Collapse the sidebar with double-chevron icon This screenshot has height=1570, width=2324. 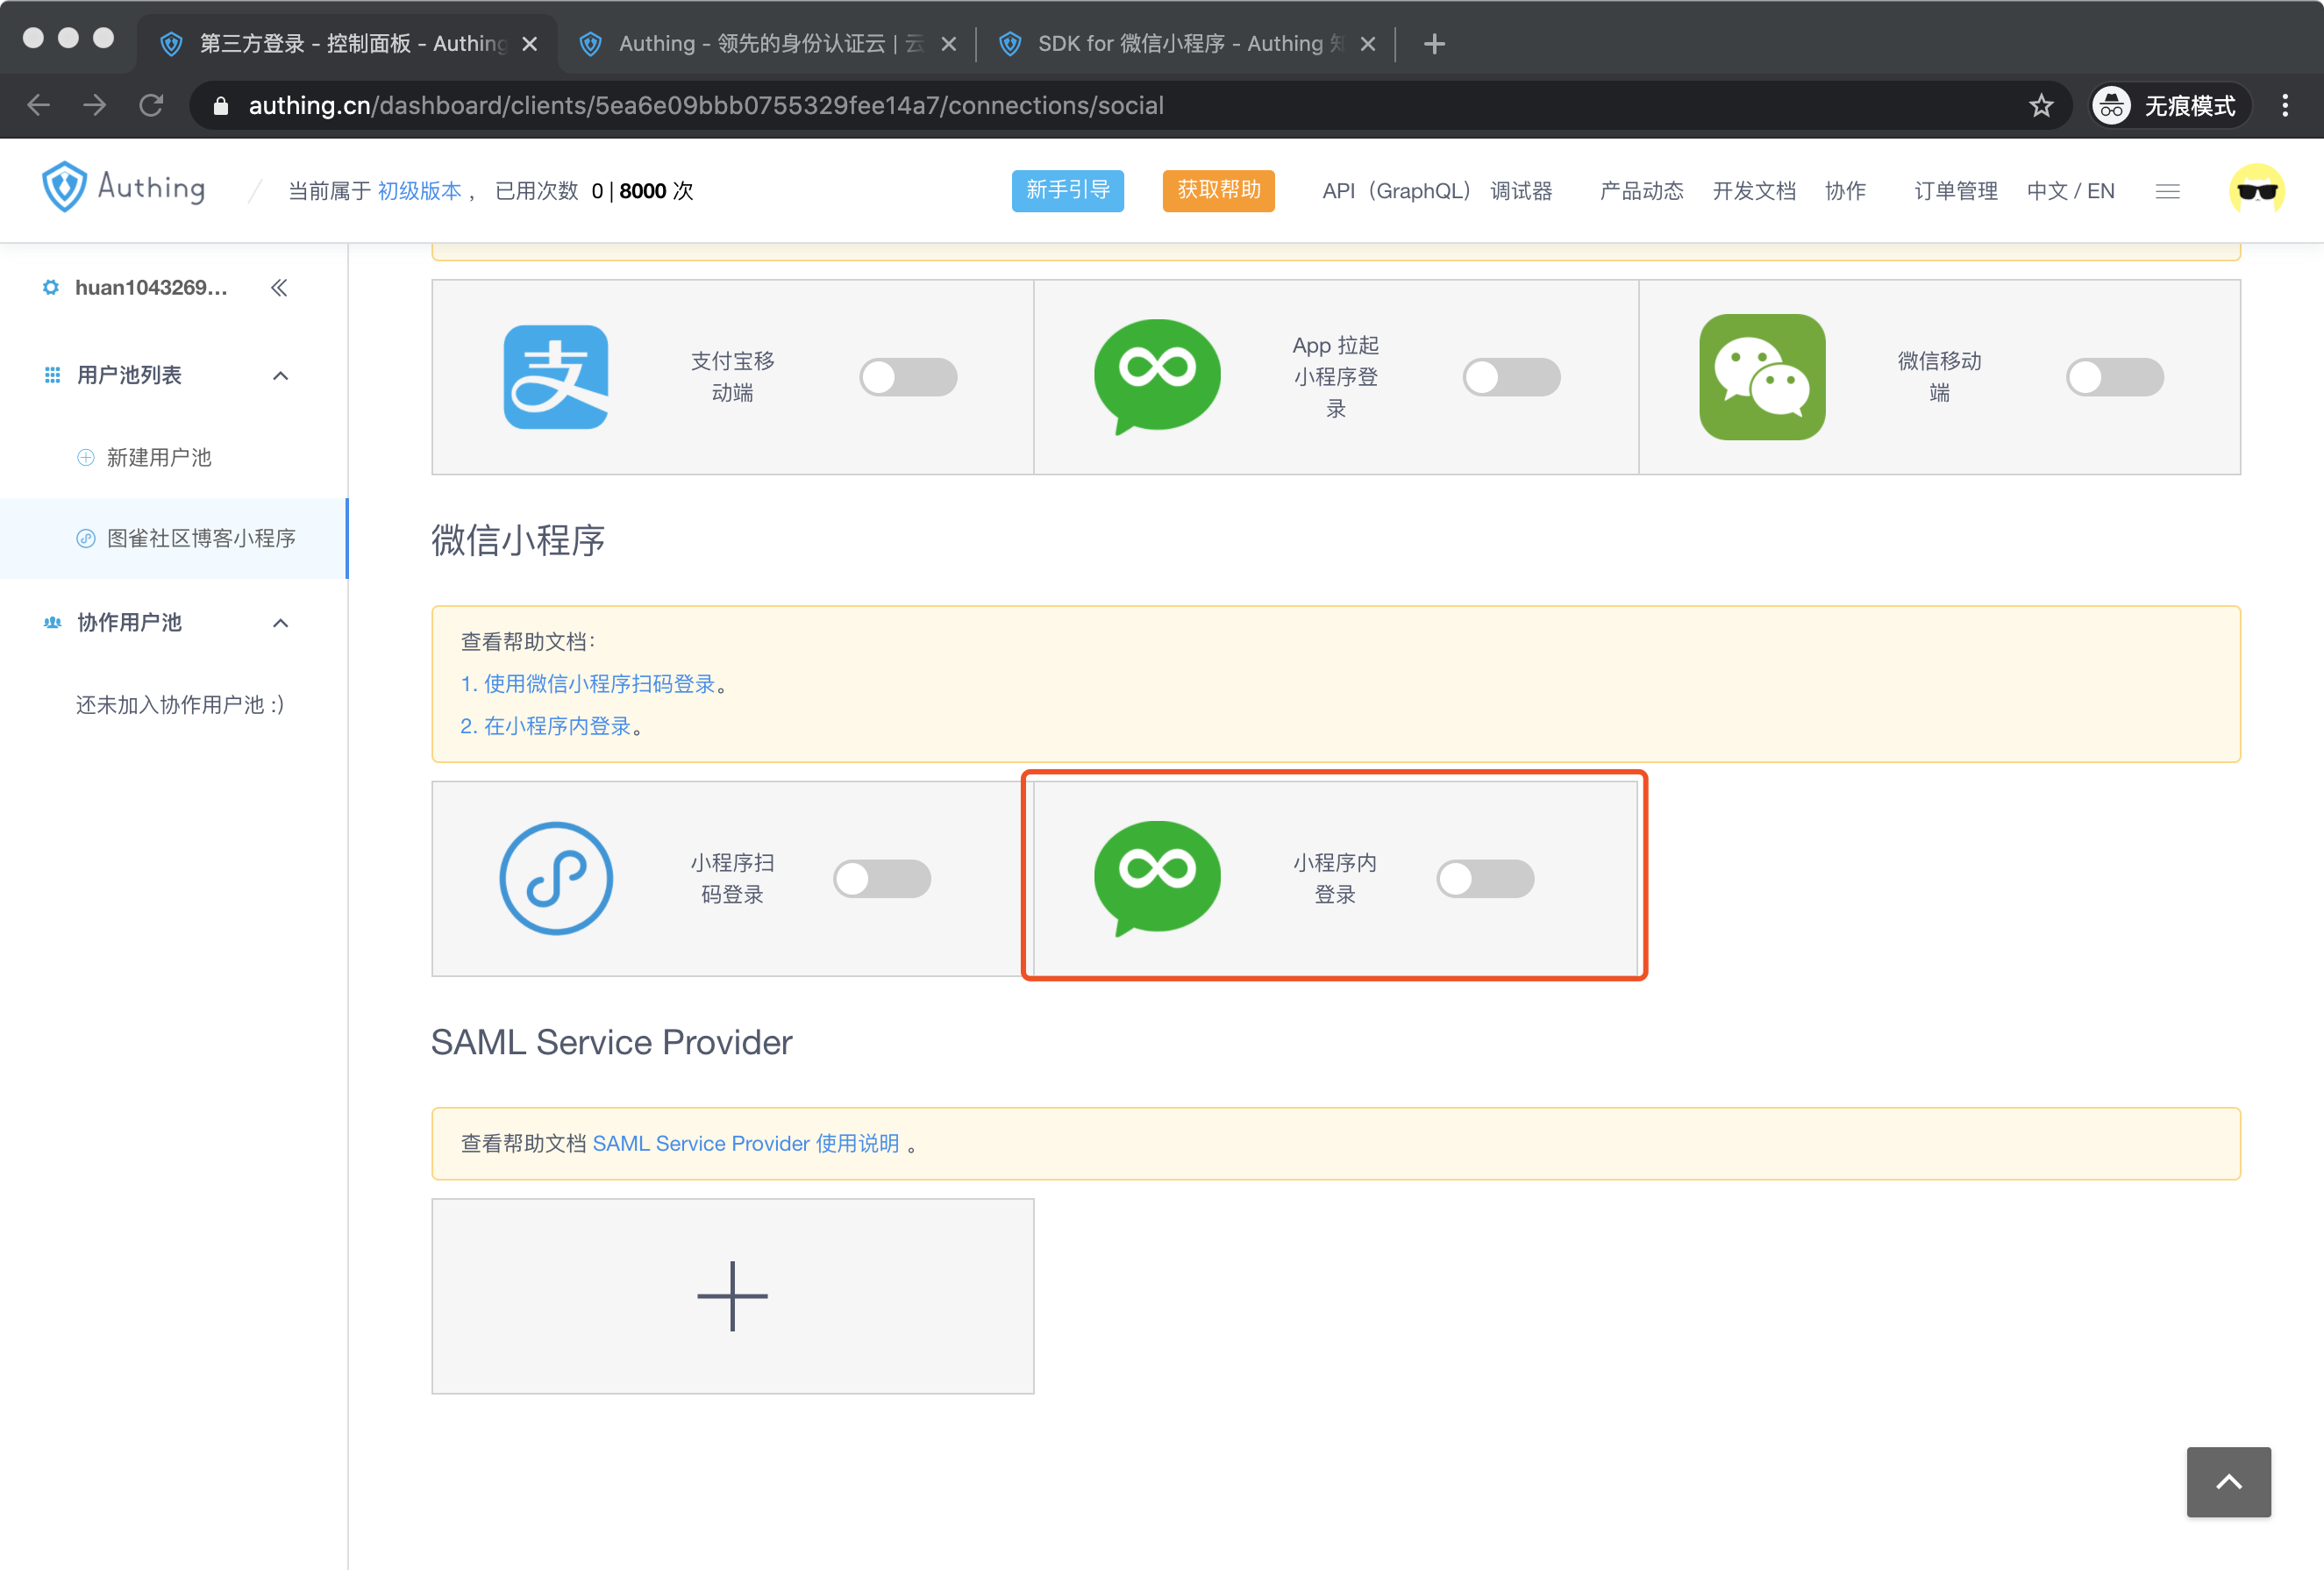[279, 288]
